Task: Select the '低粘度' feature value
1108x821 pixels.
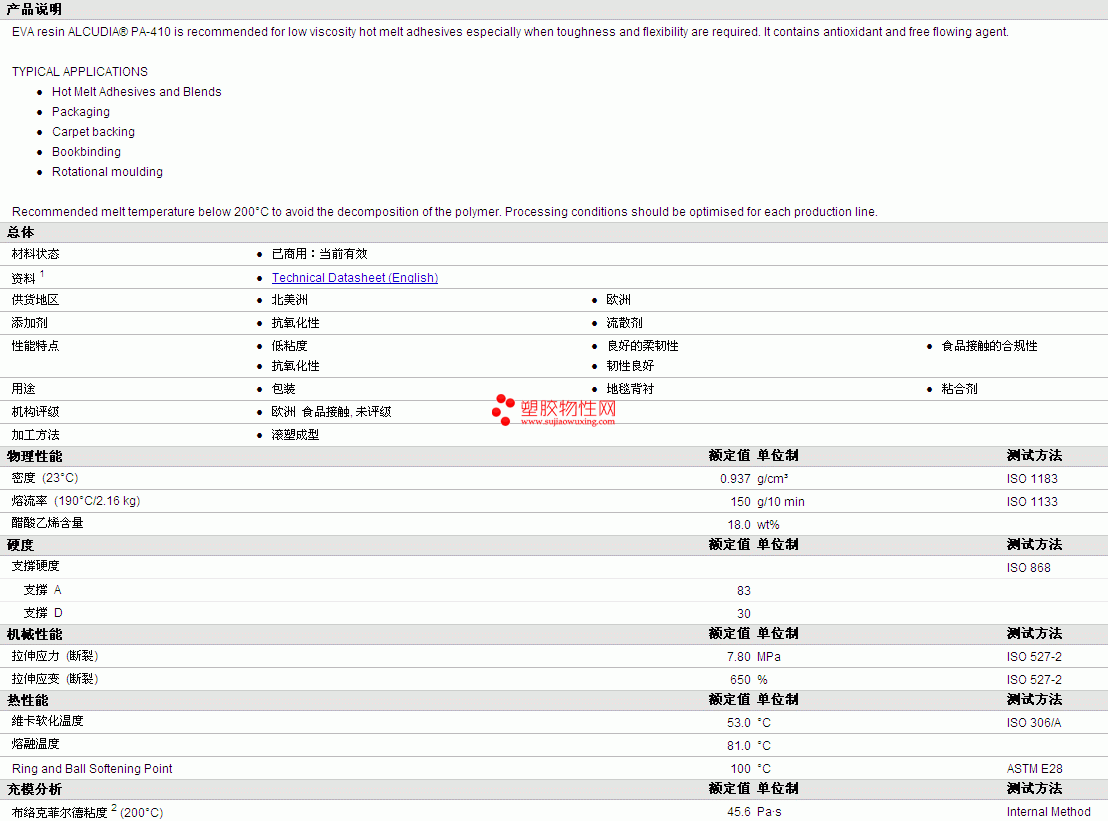Action: point(290,345)
